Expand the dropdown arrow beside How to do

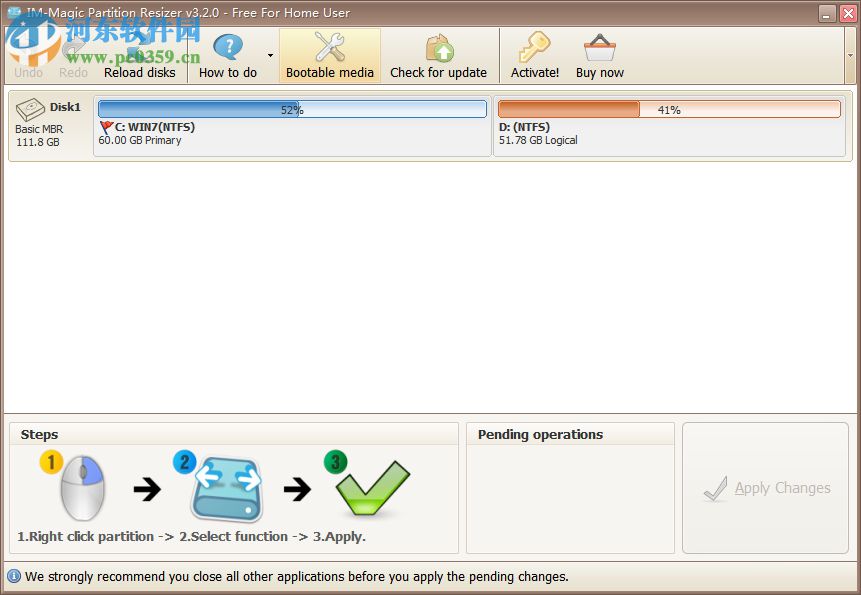[270, 55]
